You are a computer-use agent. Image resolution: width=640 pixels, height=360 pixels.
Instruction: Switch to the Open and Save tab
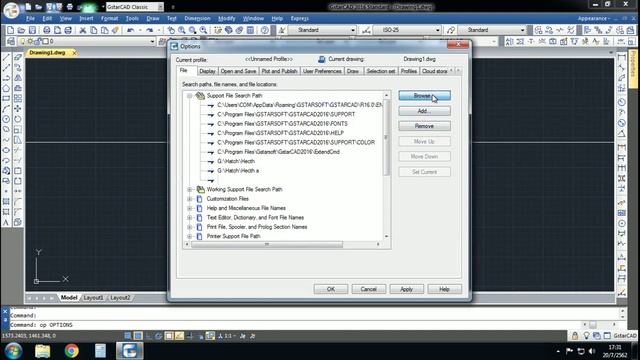(238, 71)
